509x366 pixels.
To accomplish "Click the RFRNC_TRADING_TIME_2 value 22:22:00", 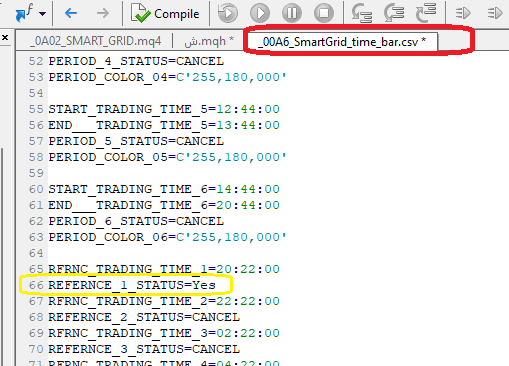I will point(248,301).
